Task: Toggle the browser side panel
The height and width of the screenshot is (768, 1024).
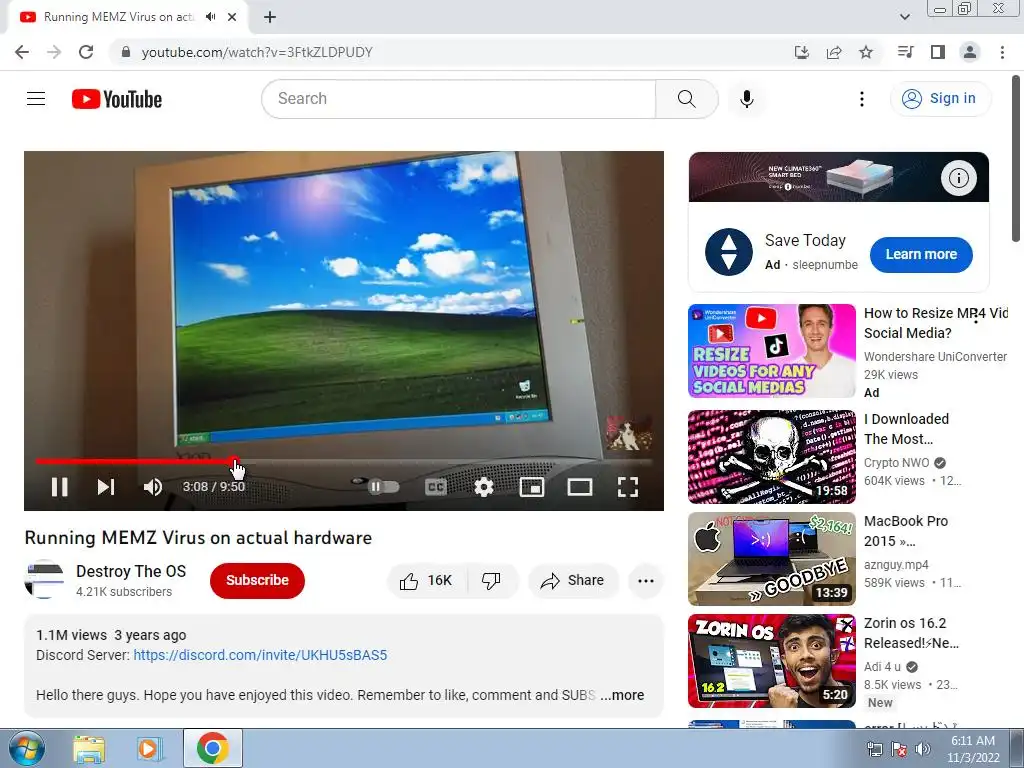Action: pyautogui.click(x=938, y=52)
